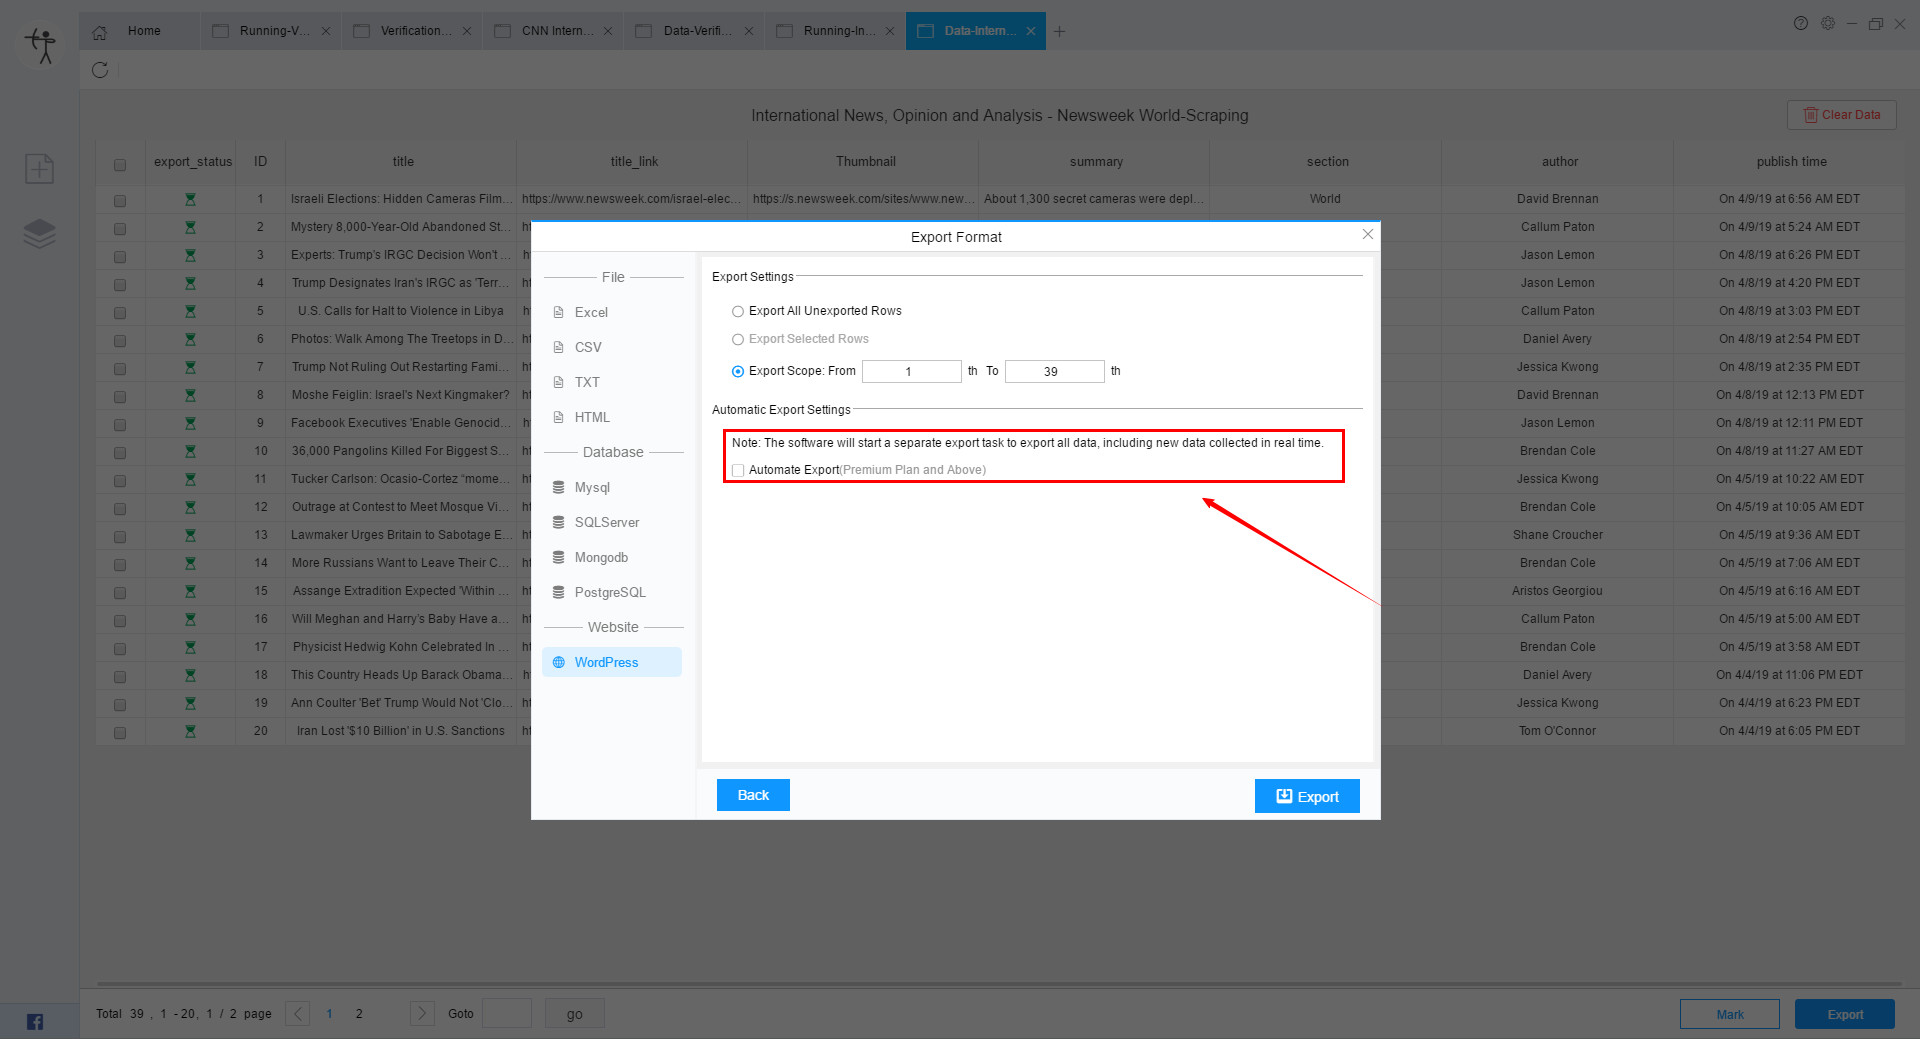Add a new tab with plus icon
The image size is (1920, 1039).
(x=1060, y=31)
